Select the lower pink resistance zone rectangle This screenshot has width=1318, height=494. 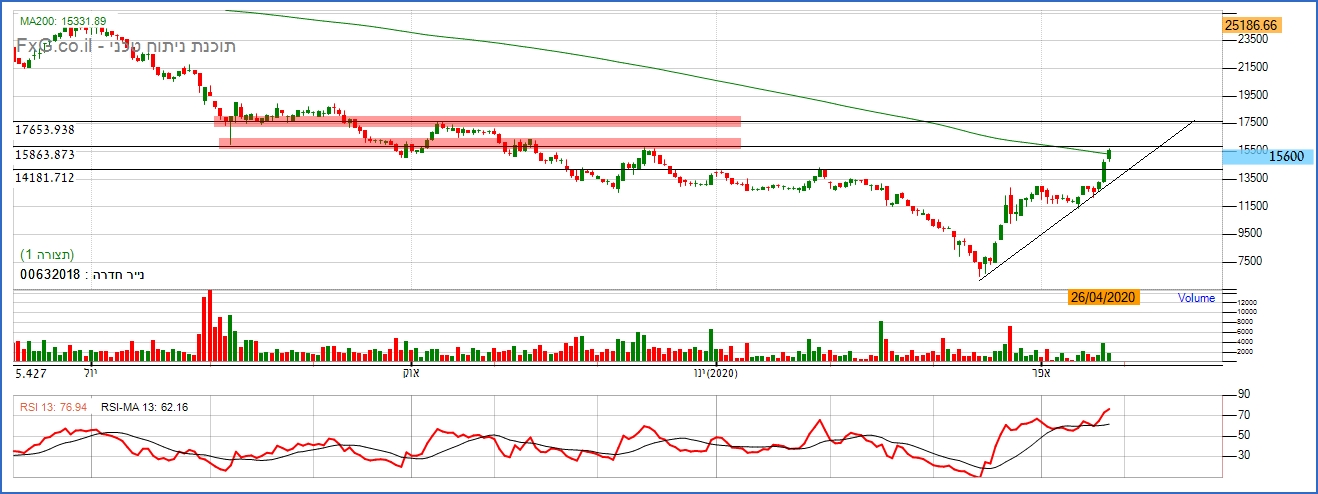pyautogui.click(x=480, y=143)
